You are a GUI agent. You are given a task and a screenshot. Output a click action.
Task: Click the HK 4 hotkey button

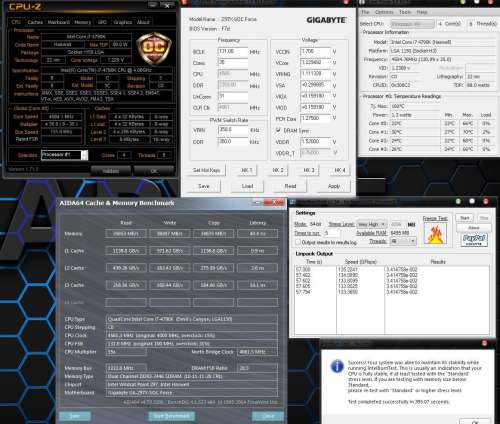coord(340,170)
